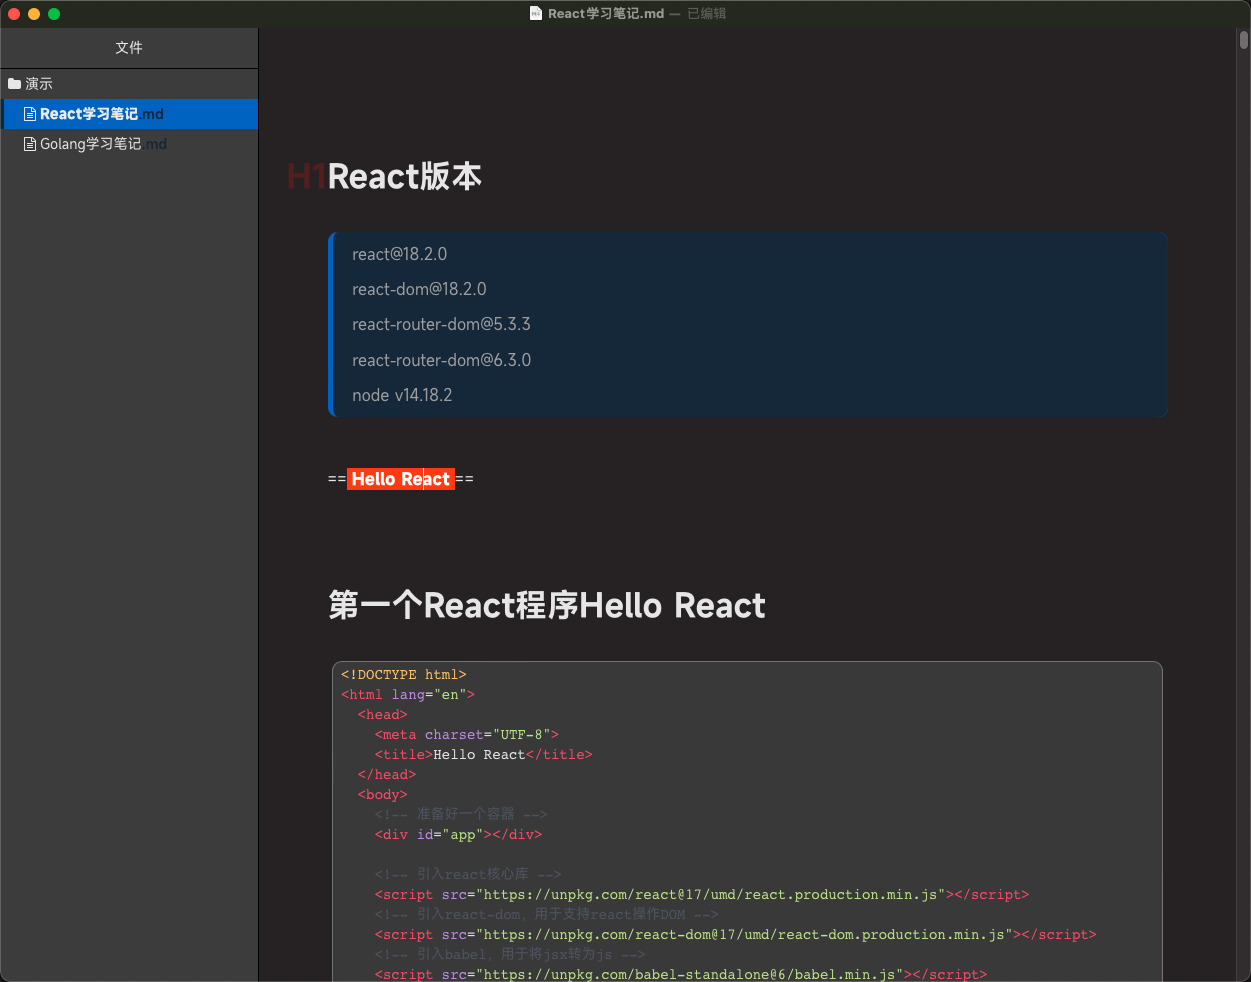Click the Golang学习笔记.md file icon
1251x982 pixels.
[30, 144]
